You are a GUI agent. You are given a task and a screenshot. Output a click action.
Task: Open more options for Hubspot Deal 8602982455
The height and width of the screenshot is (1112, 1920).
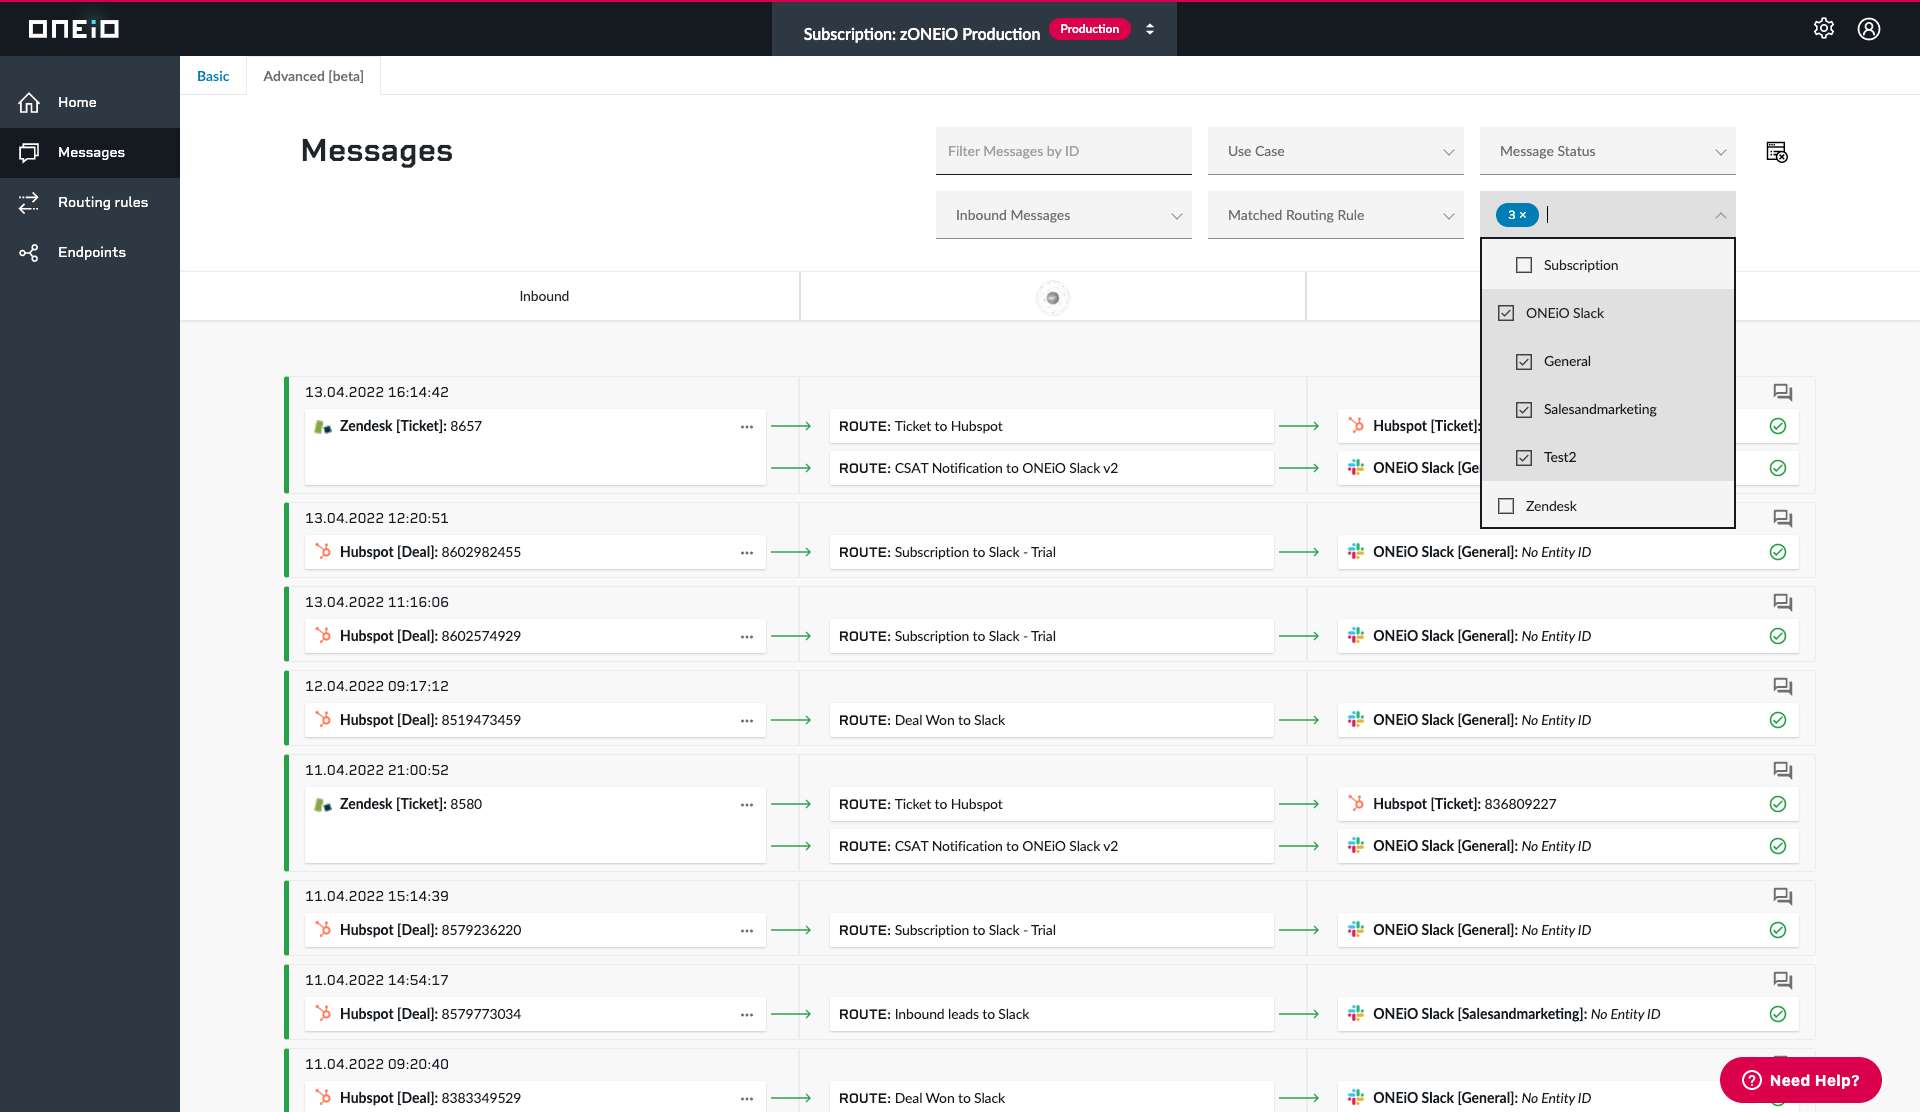point(747,553)
